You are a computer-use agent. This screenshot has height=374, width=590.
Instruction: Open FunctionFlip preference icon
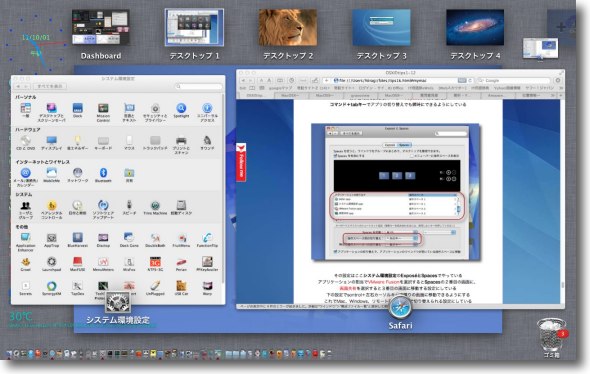pos(207,238)
